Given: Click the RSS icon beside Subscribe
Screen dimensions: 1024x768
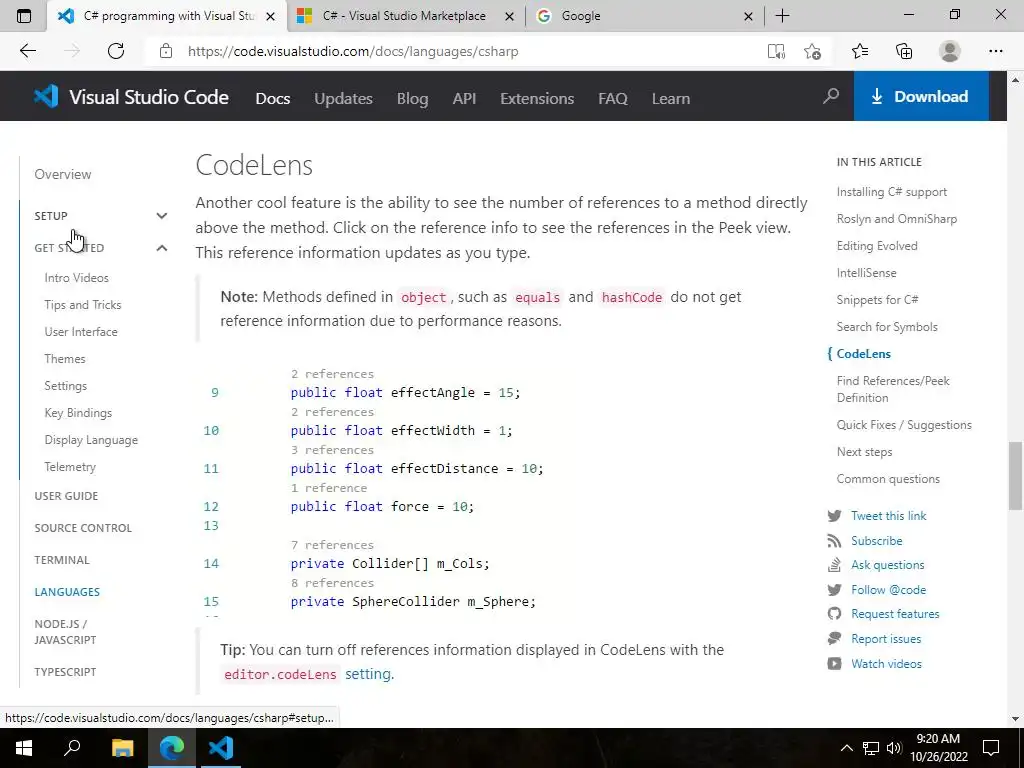Looking at the screenshot, I should 834,541.
